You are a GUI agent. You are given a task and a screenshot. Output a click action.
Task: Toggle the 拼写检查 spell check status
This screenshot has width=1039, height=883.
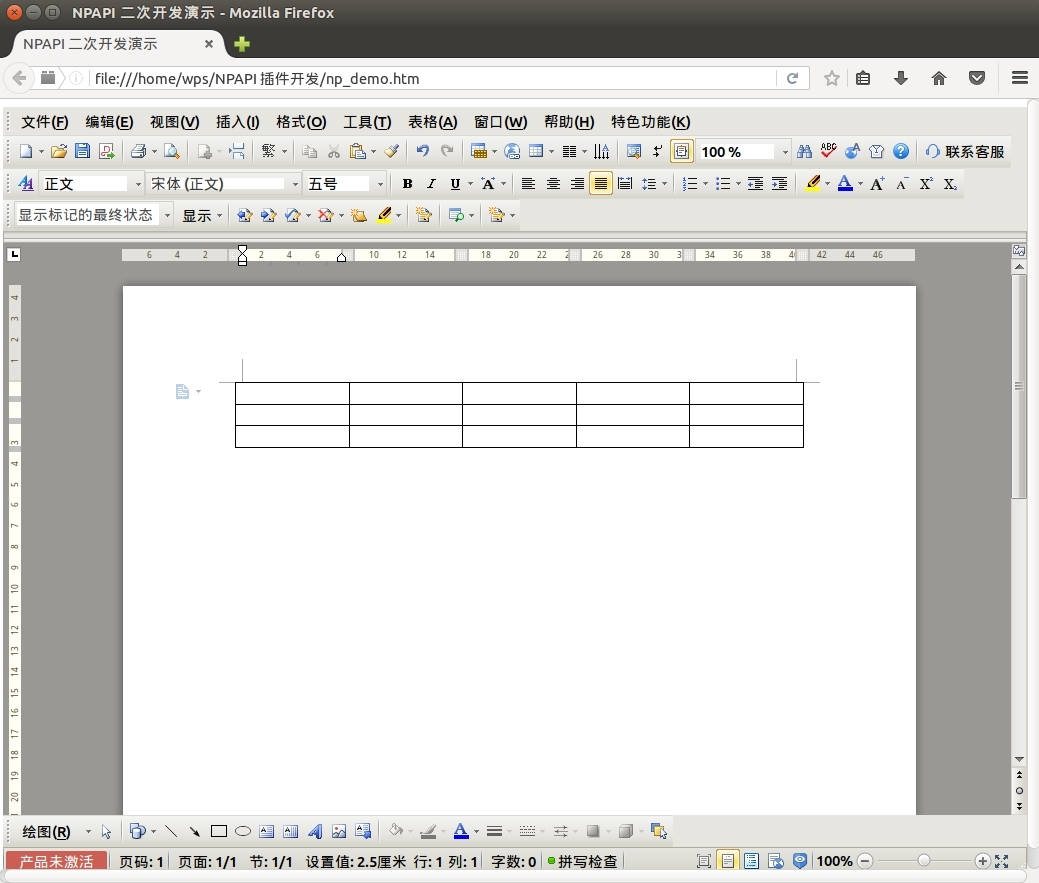[582, 861]
